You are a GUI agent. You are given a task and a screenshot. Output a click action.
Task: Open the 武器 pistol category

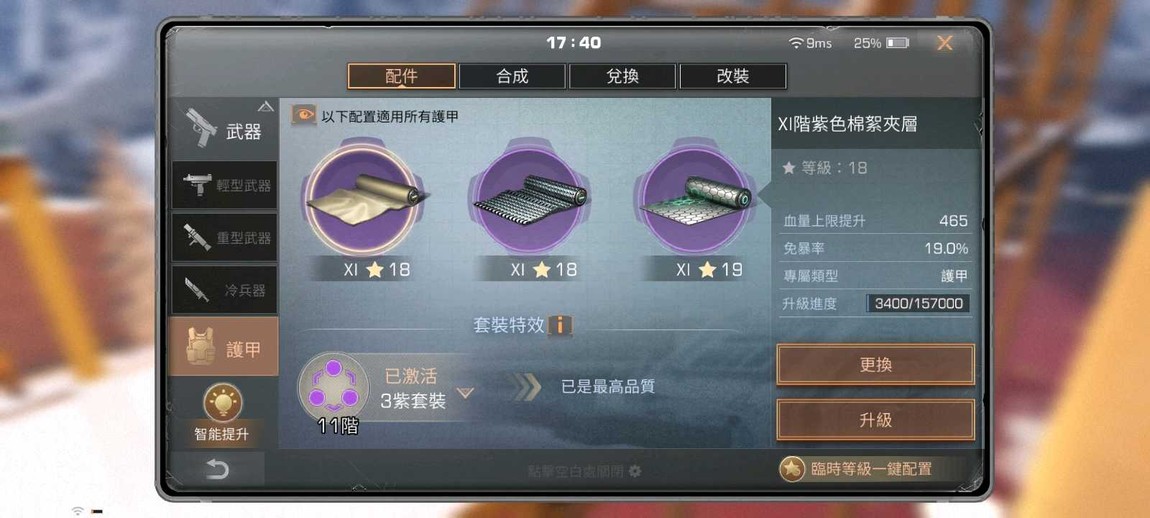223,130
